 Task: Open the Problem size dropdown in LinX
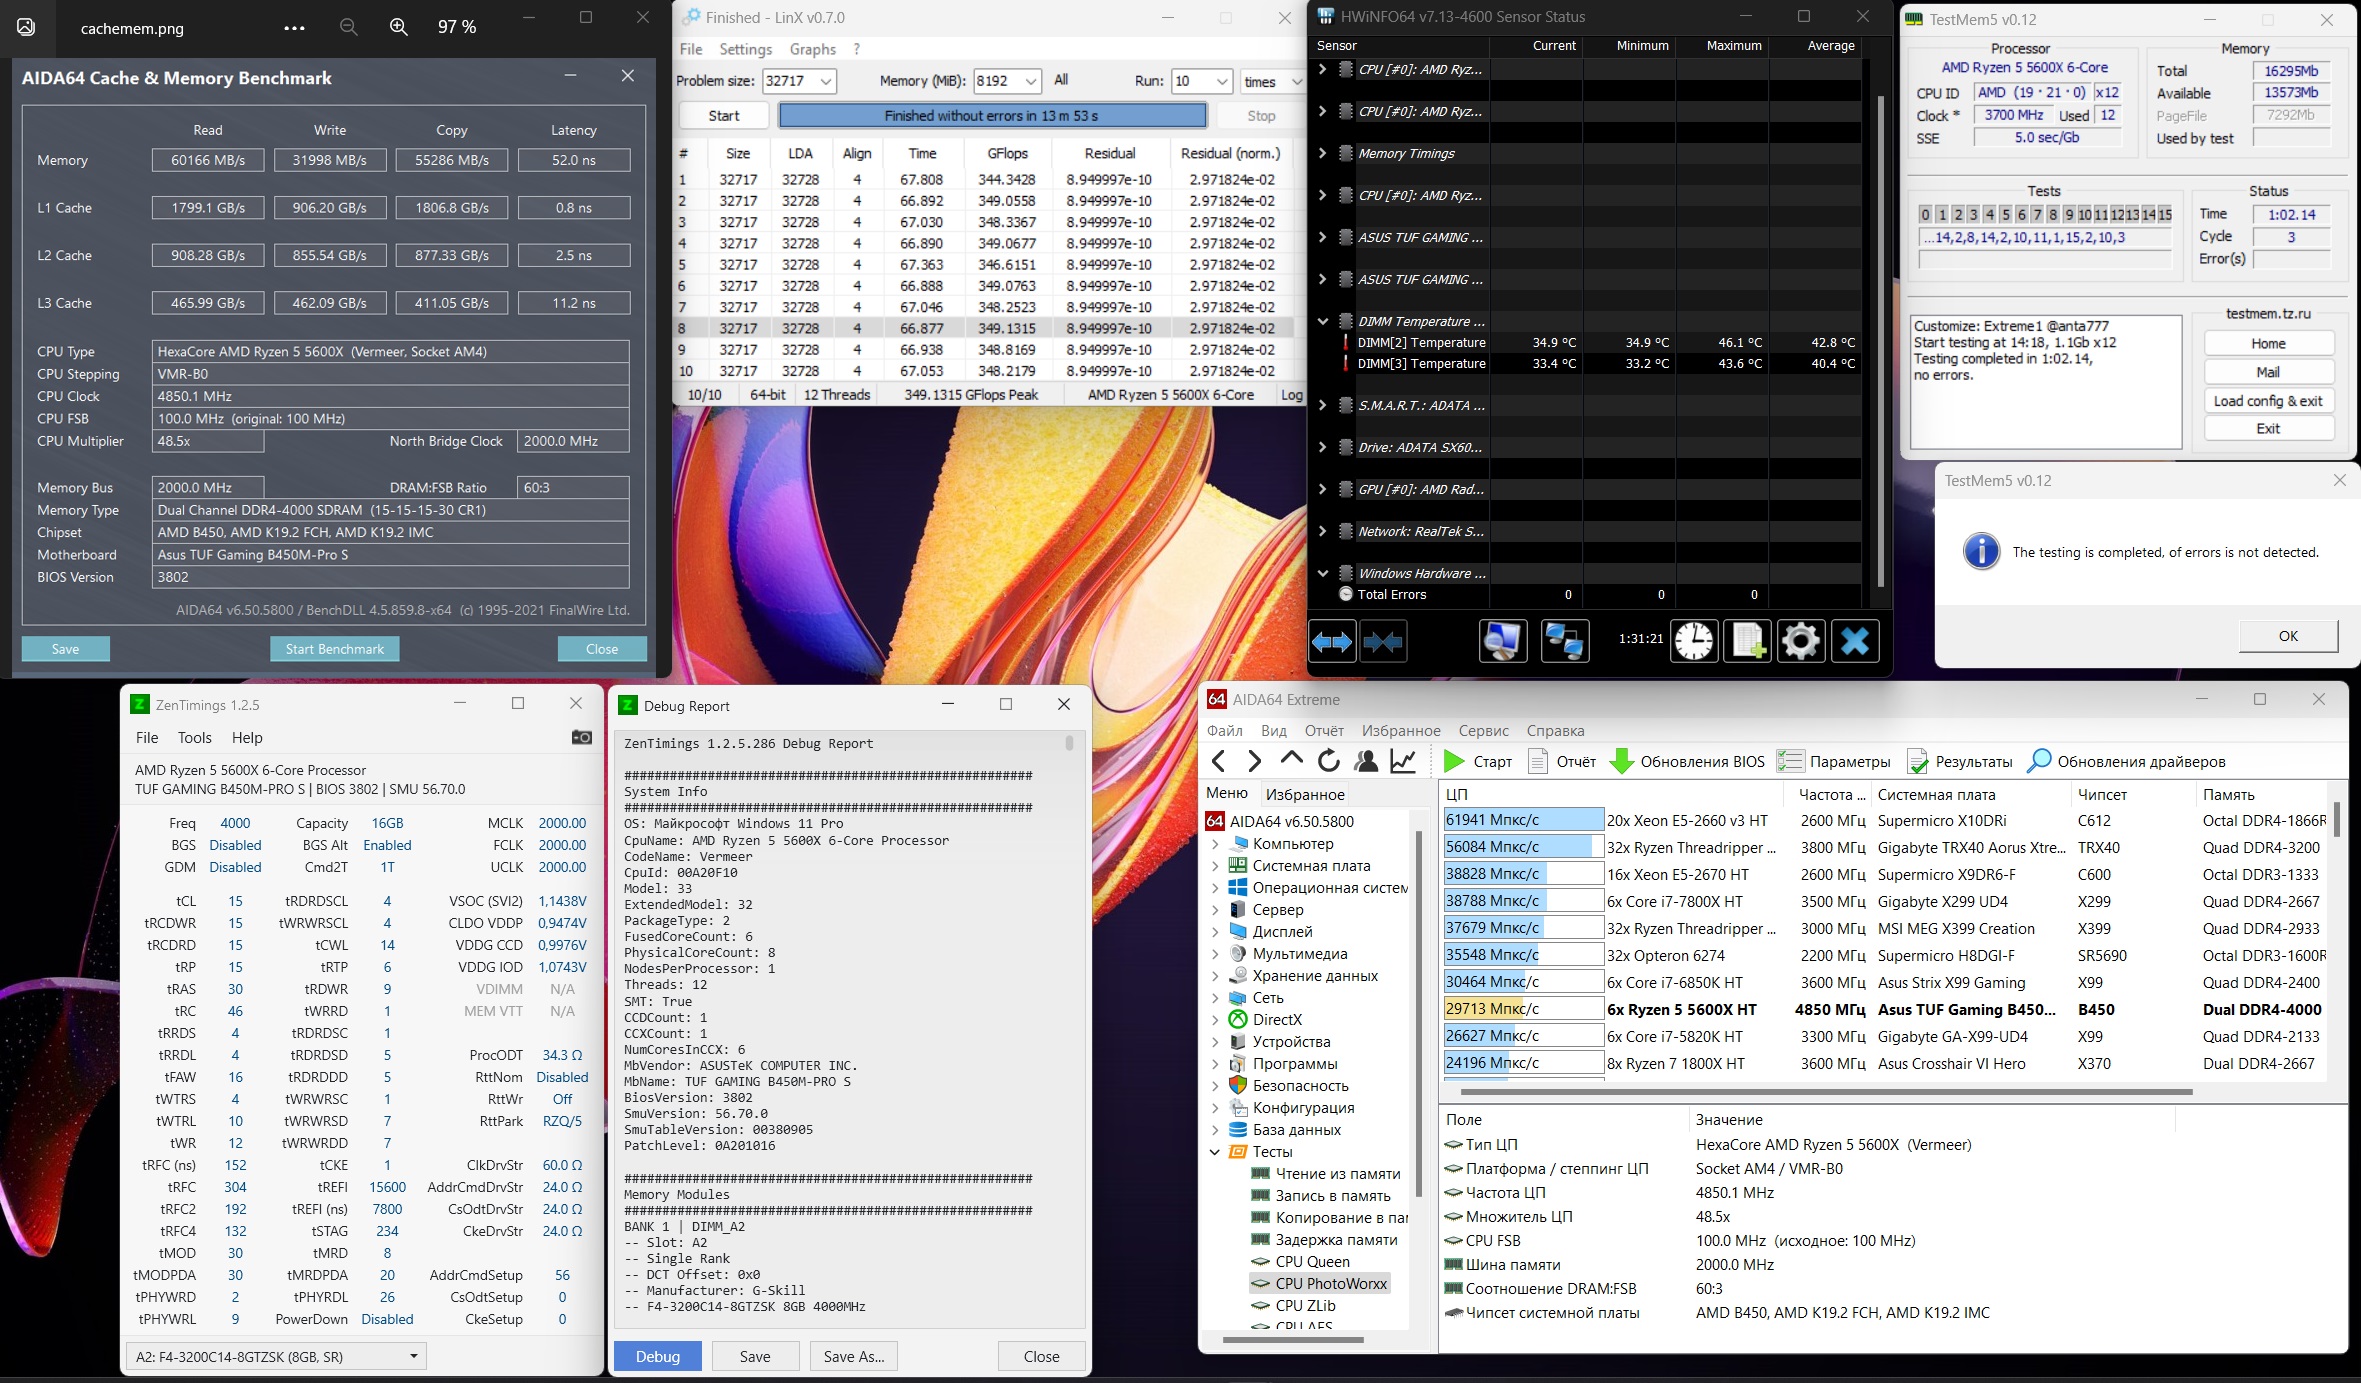(826, 81)
